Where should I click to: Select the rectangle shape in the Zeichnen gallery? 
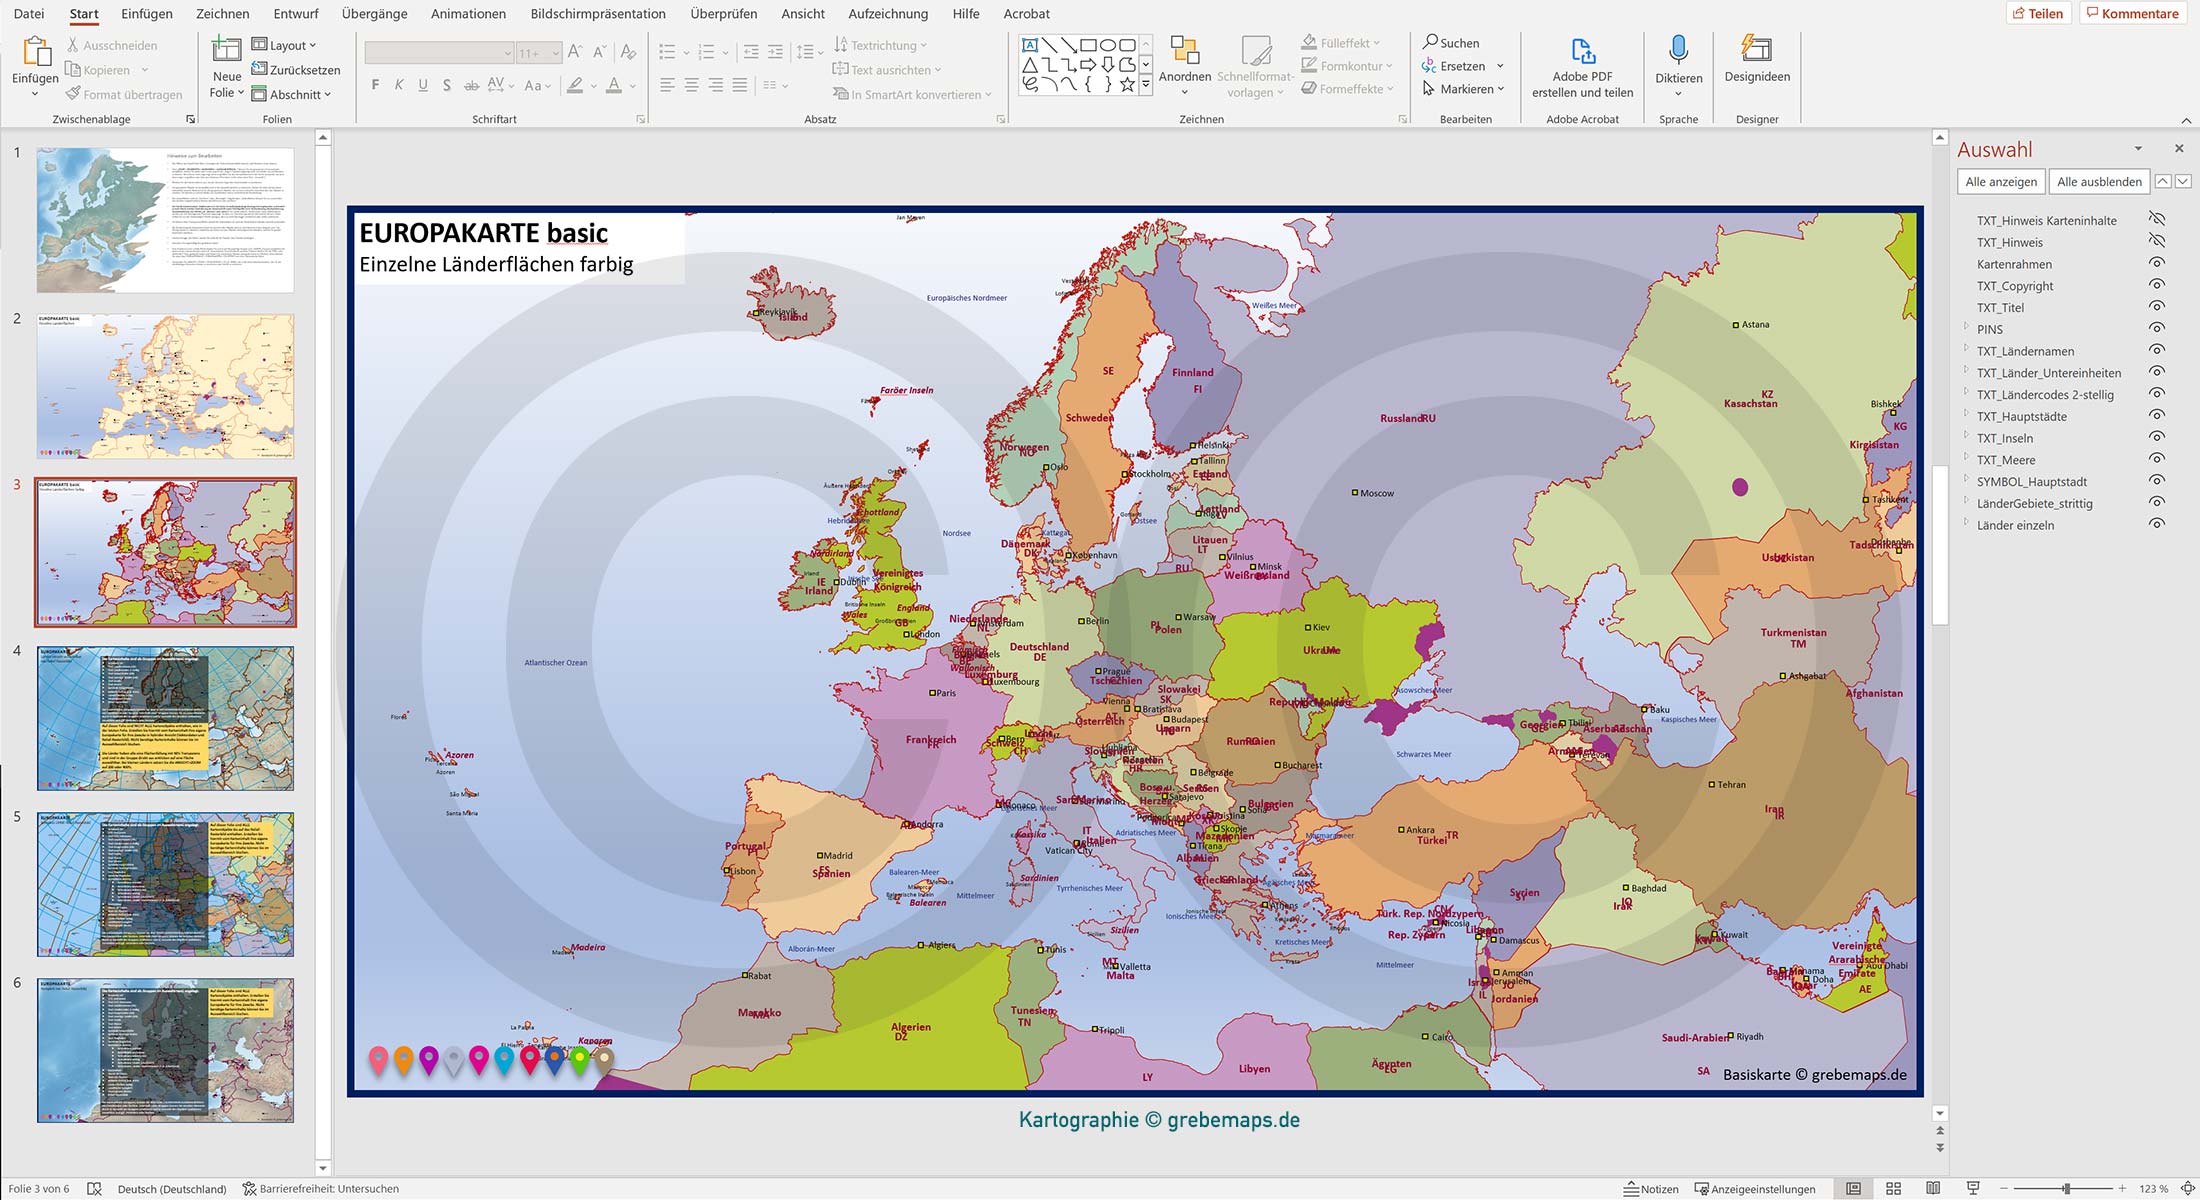[1086, 44]
